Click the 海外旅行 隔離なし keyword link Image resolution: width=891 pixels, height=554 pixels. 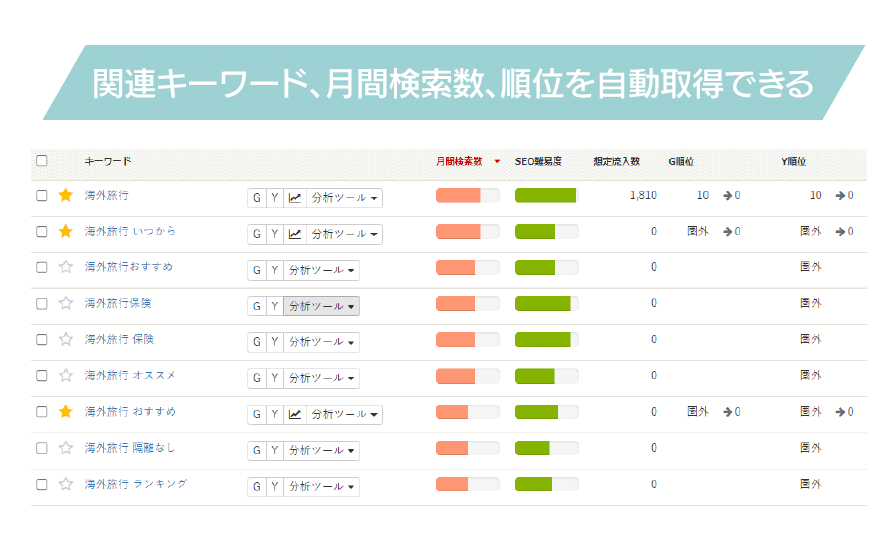[130, 448]
